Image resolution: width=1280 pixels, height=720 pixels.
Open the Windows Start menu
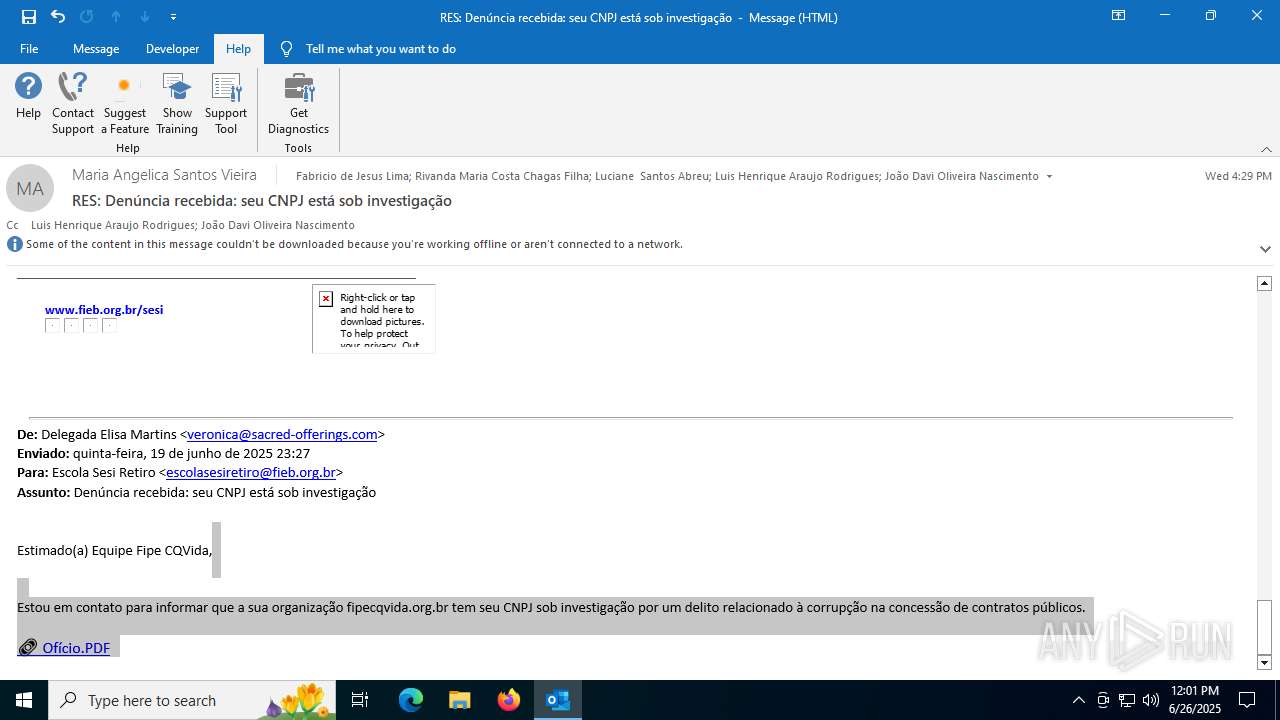[23, 700]
